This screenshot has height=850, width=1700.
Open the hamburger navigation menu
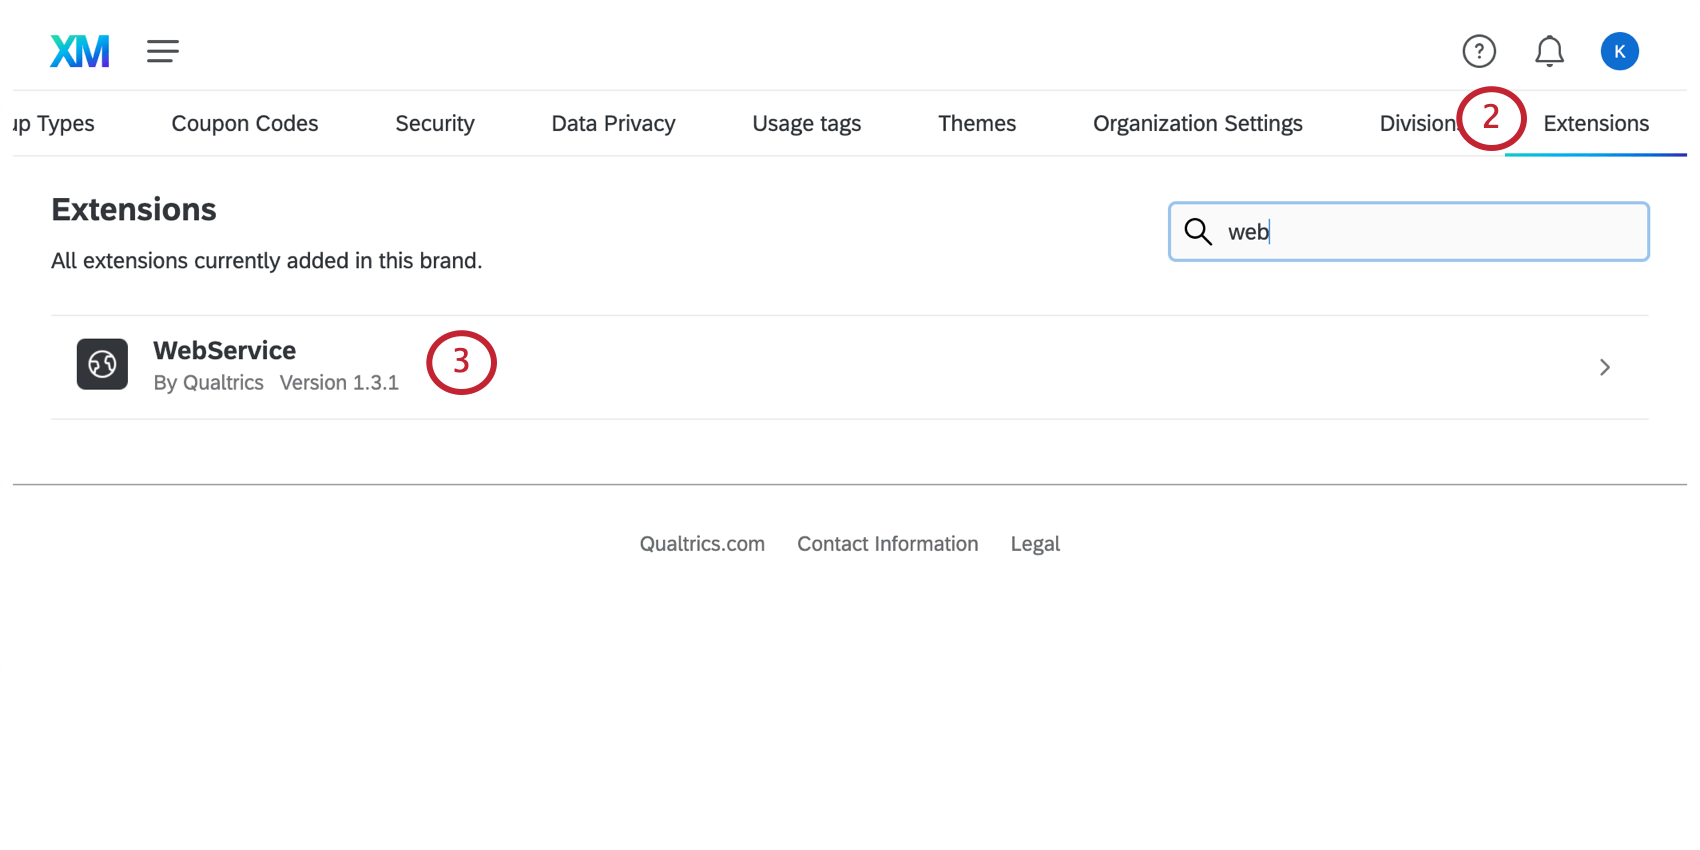(x=163, y=51)
